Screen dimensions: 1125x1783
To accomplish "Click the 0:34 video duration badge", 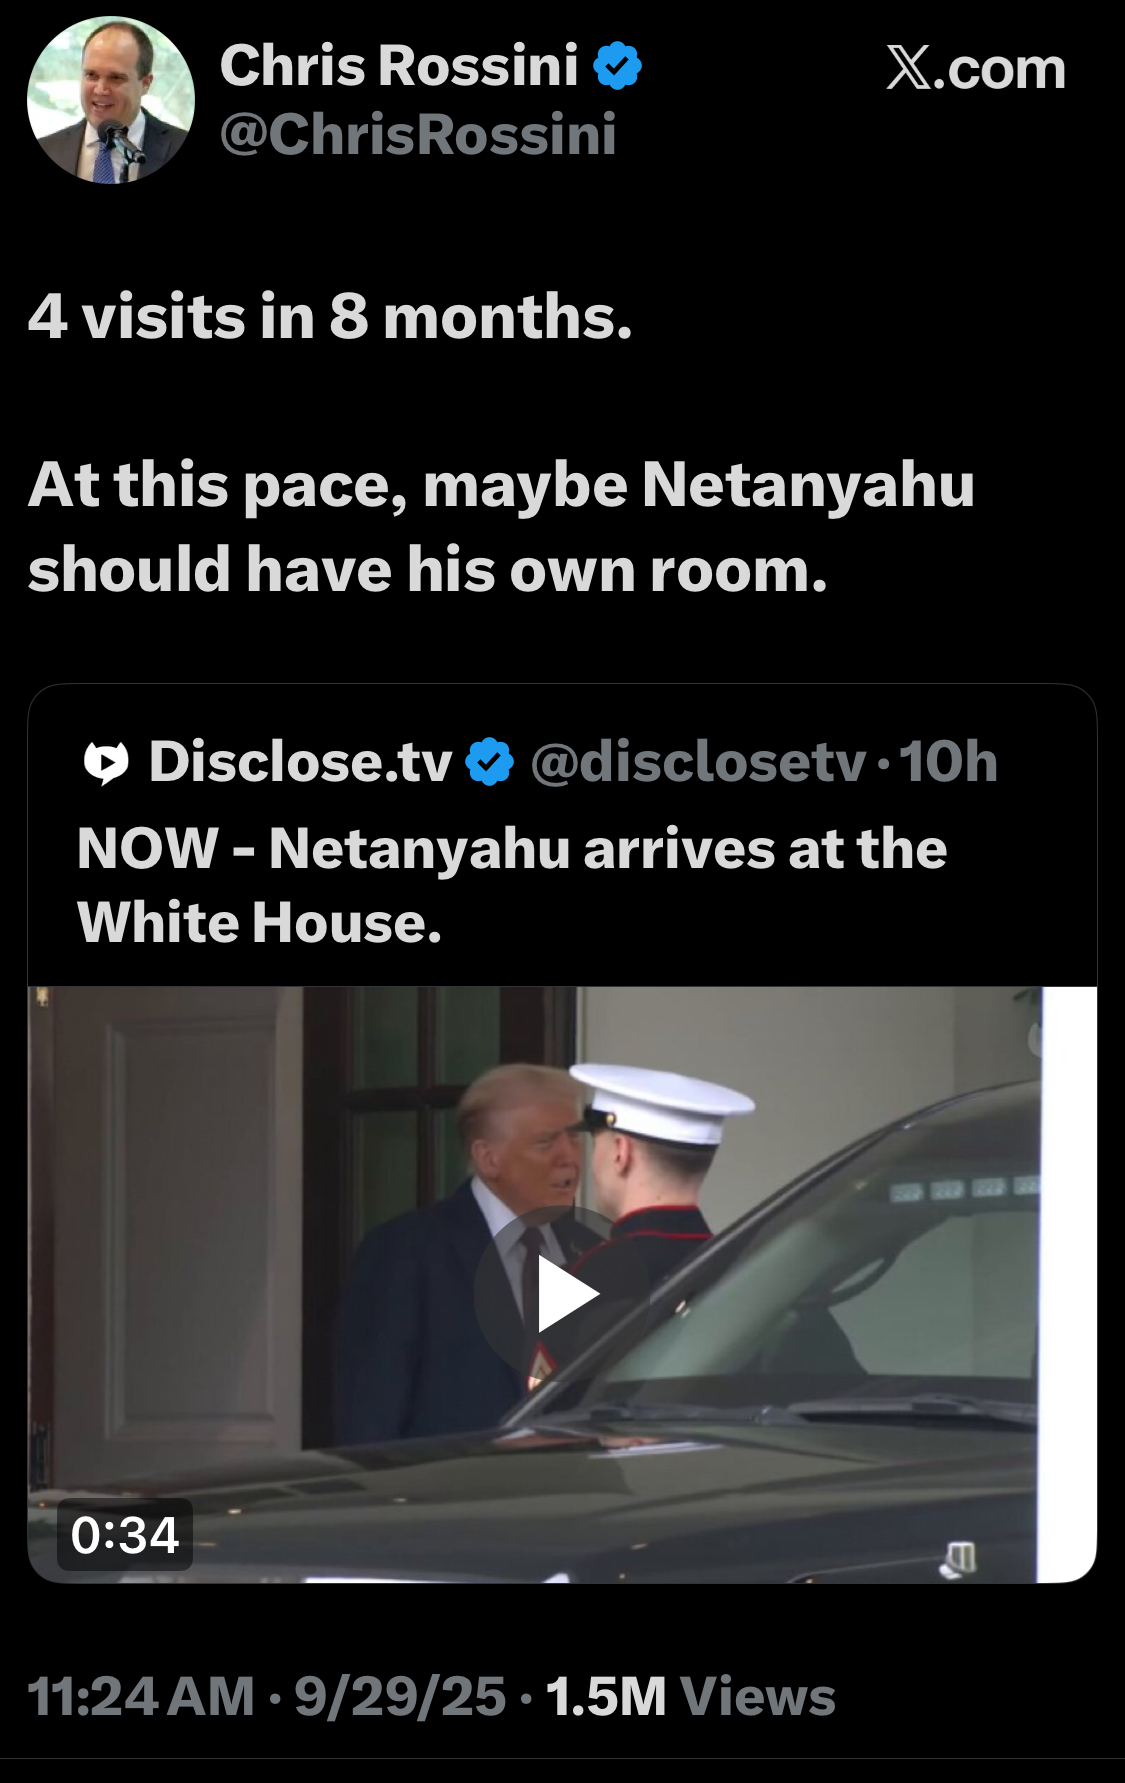I will [125, 1534].
